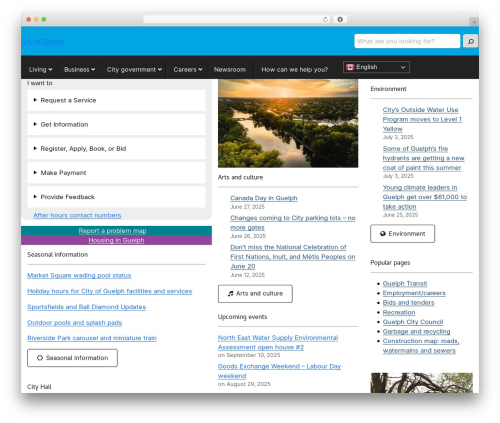The width and height of the screenshot is (500, 423).
Task: Open Changes coming to City parking lots article
Action: point(293,223)
